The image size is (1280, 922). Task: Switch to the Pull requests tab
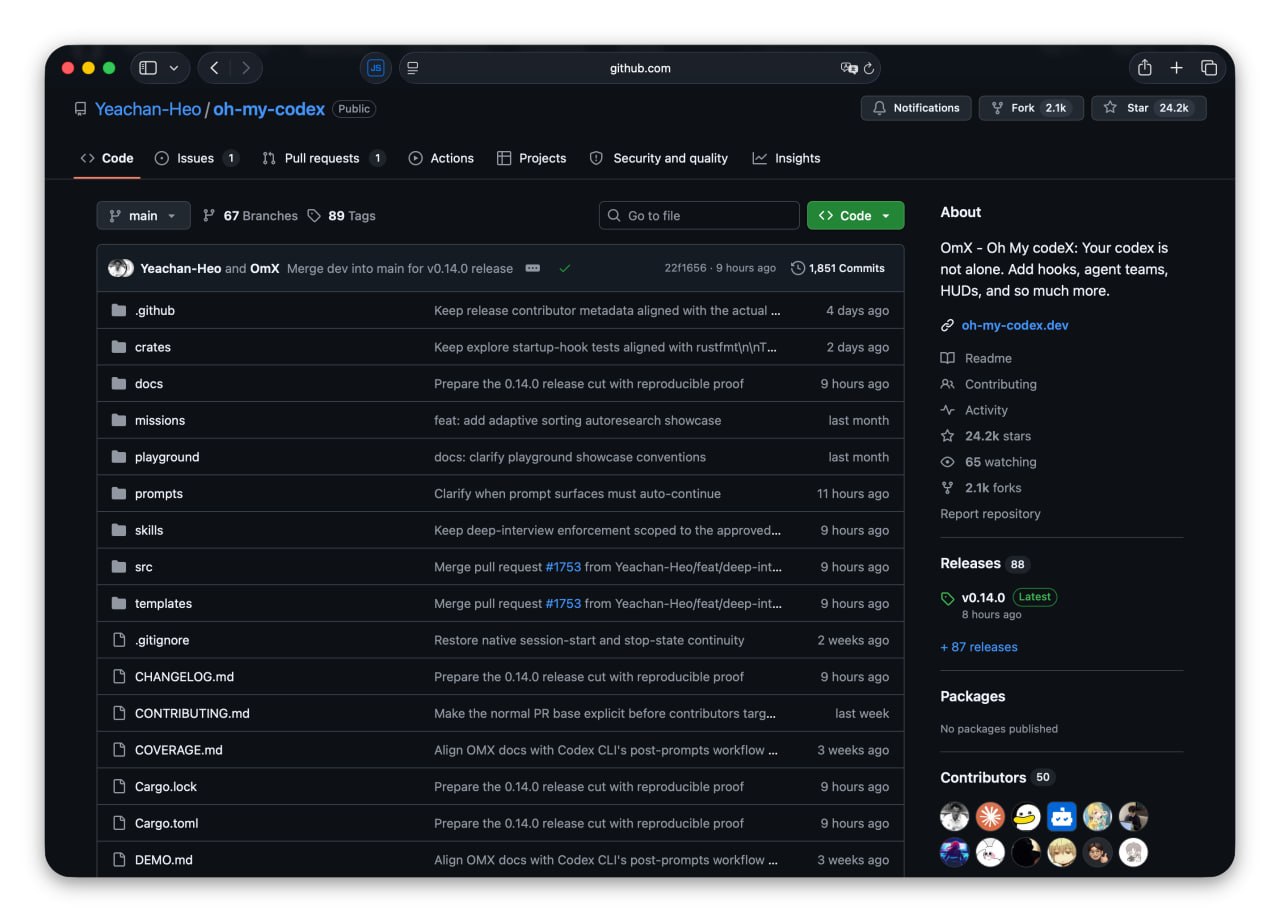point(321,158)
